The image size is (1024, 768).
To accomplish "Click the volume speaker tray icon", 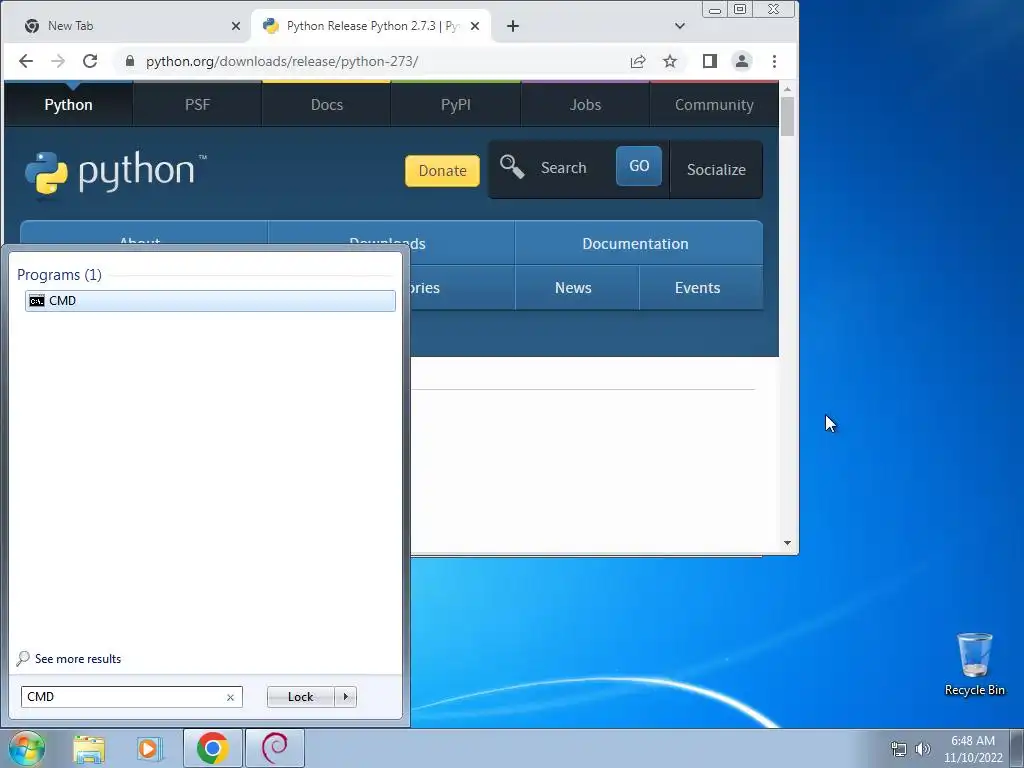I will pyautogui.click(x=923, y=749).
